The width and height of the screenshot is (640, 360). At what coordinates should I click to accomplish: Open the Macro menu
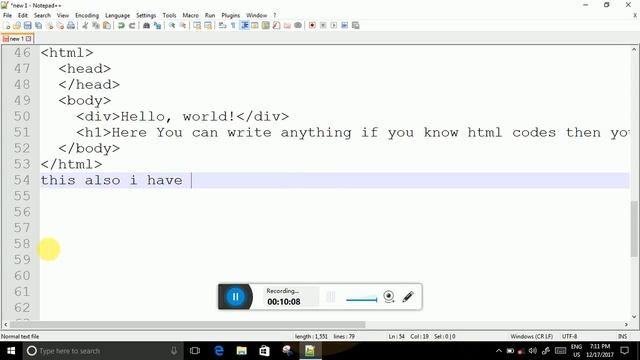[x=191, y=15]
